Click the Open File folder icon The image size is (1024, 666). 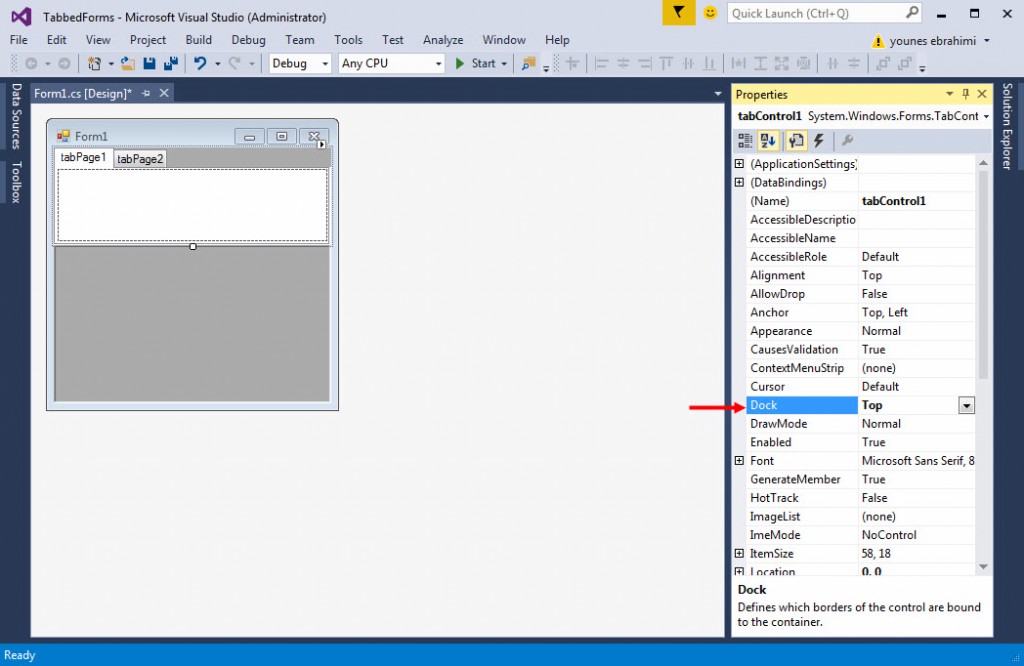[x=128, y=63]
